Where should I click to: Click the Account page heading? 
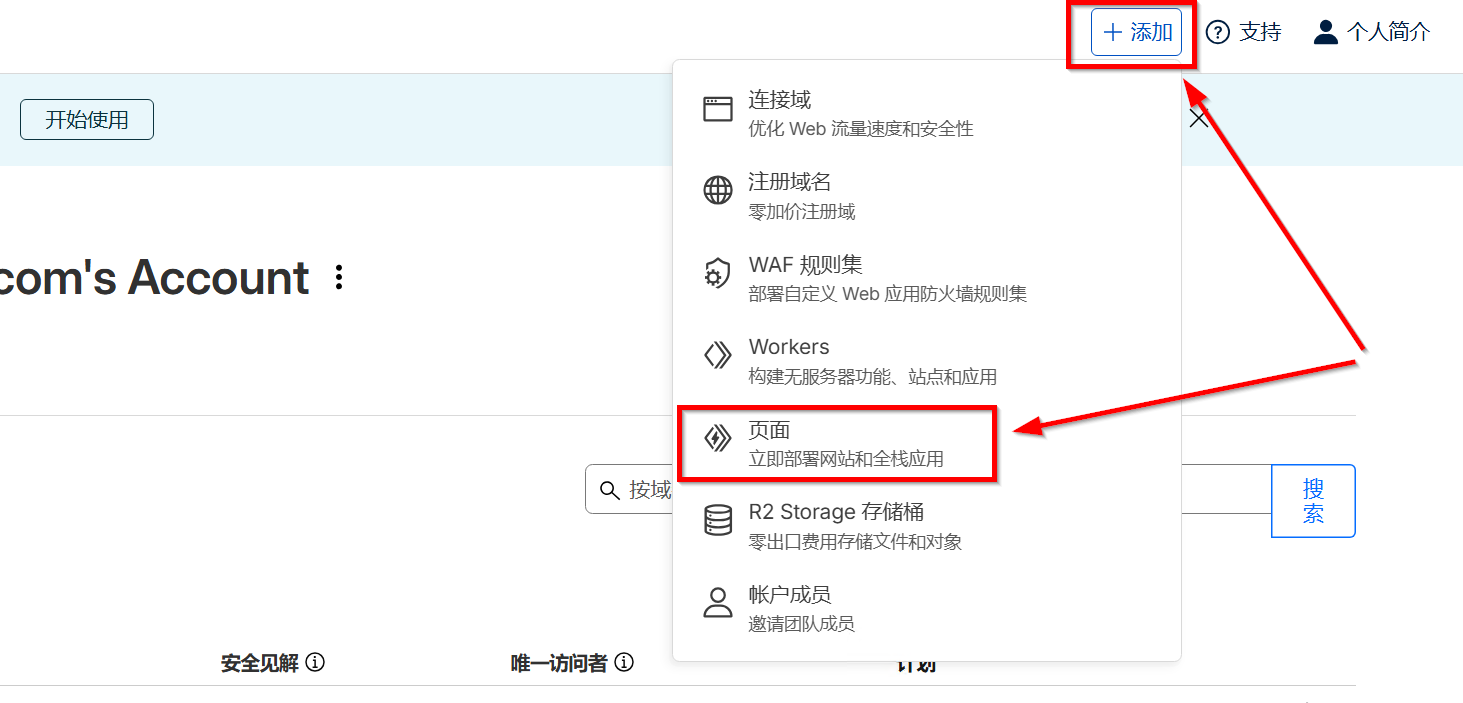[155, 277]
